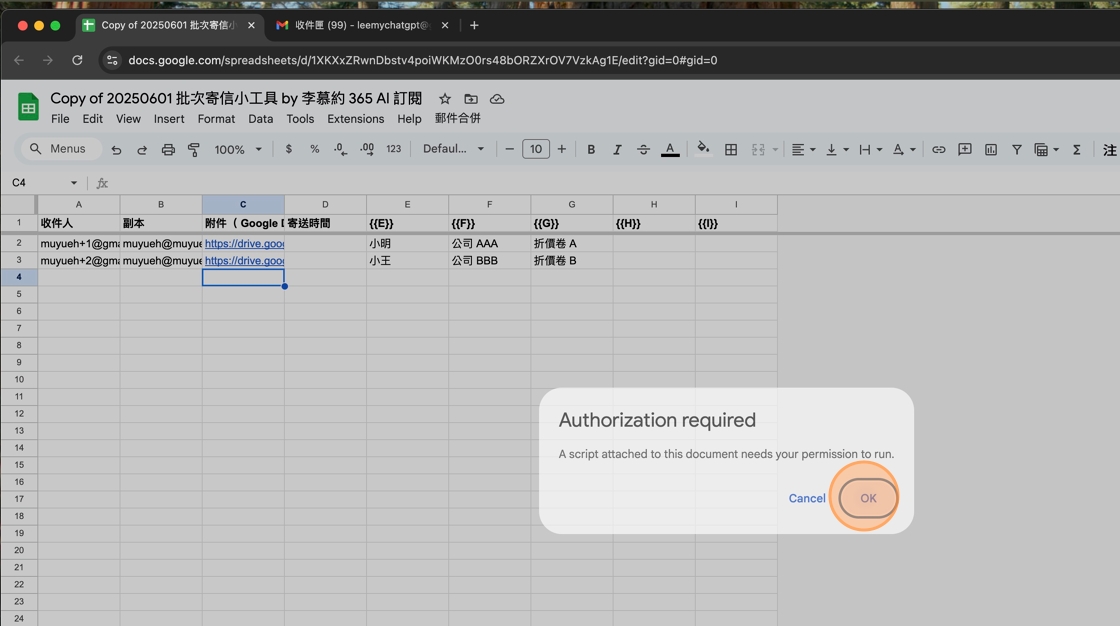
Task: Cancel the authorization dialog
Action: click(x=806, y=498)
